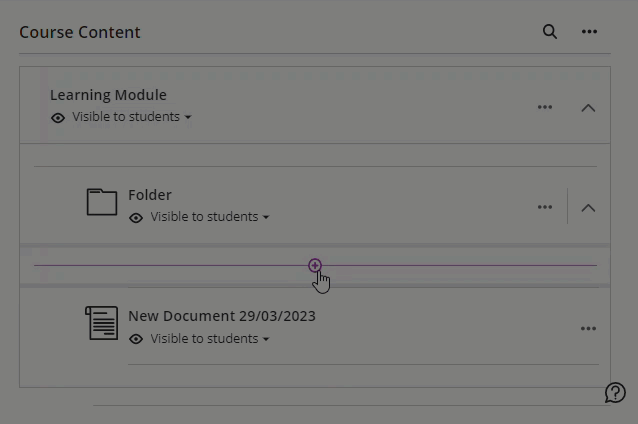This screenshot has width=638, height=424.
Task: Open Learning Module ellipsis menu
Action: click(x=545, y=107)
